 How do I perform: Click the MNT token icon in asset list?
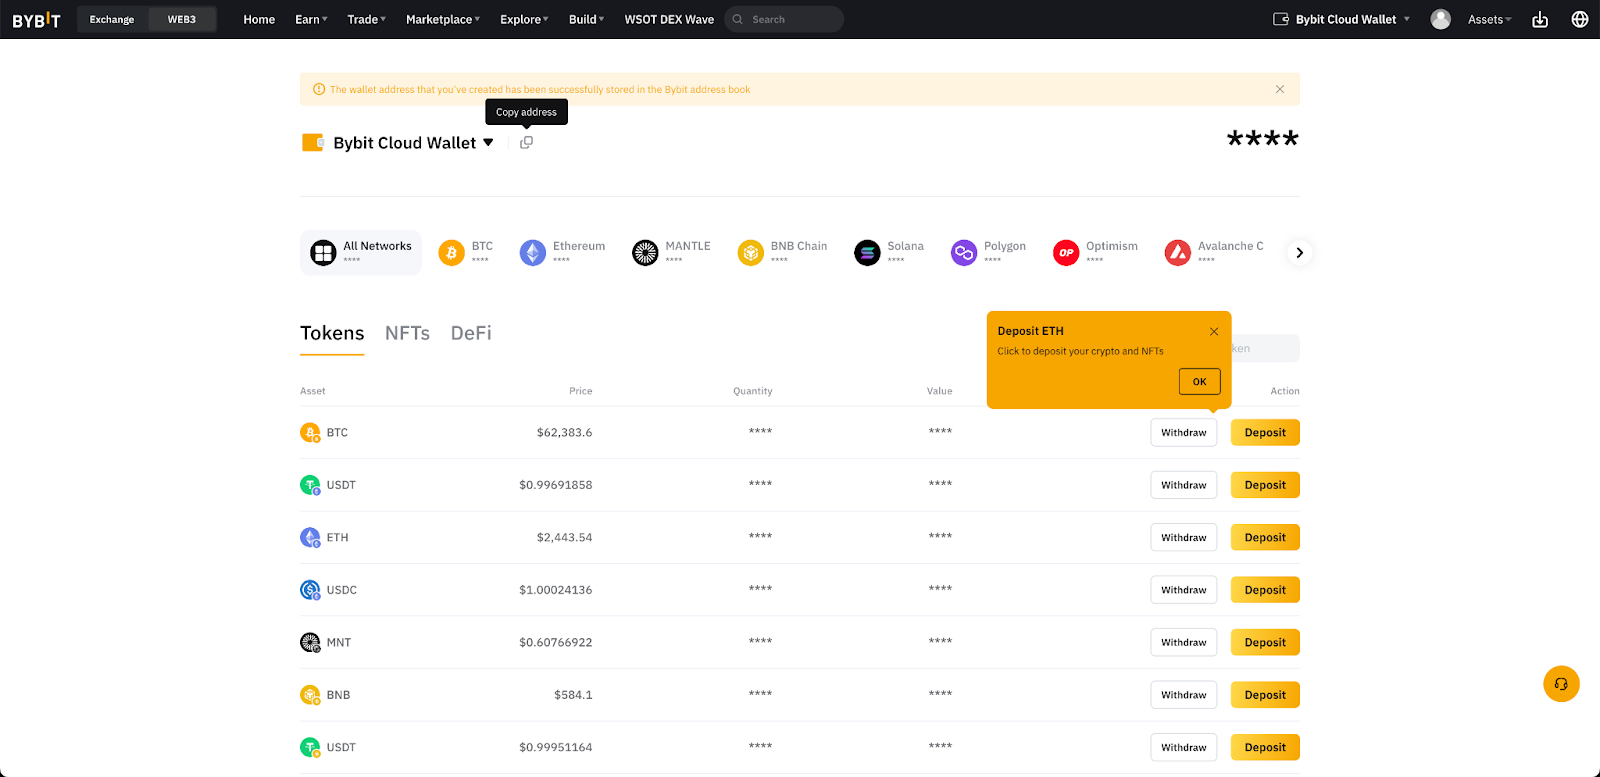tap(310, 643)
